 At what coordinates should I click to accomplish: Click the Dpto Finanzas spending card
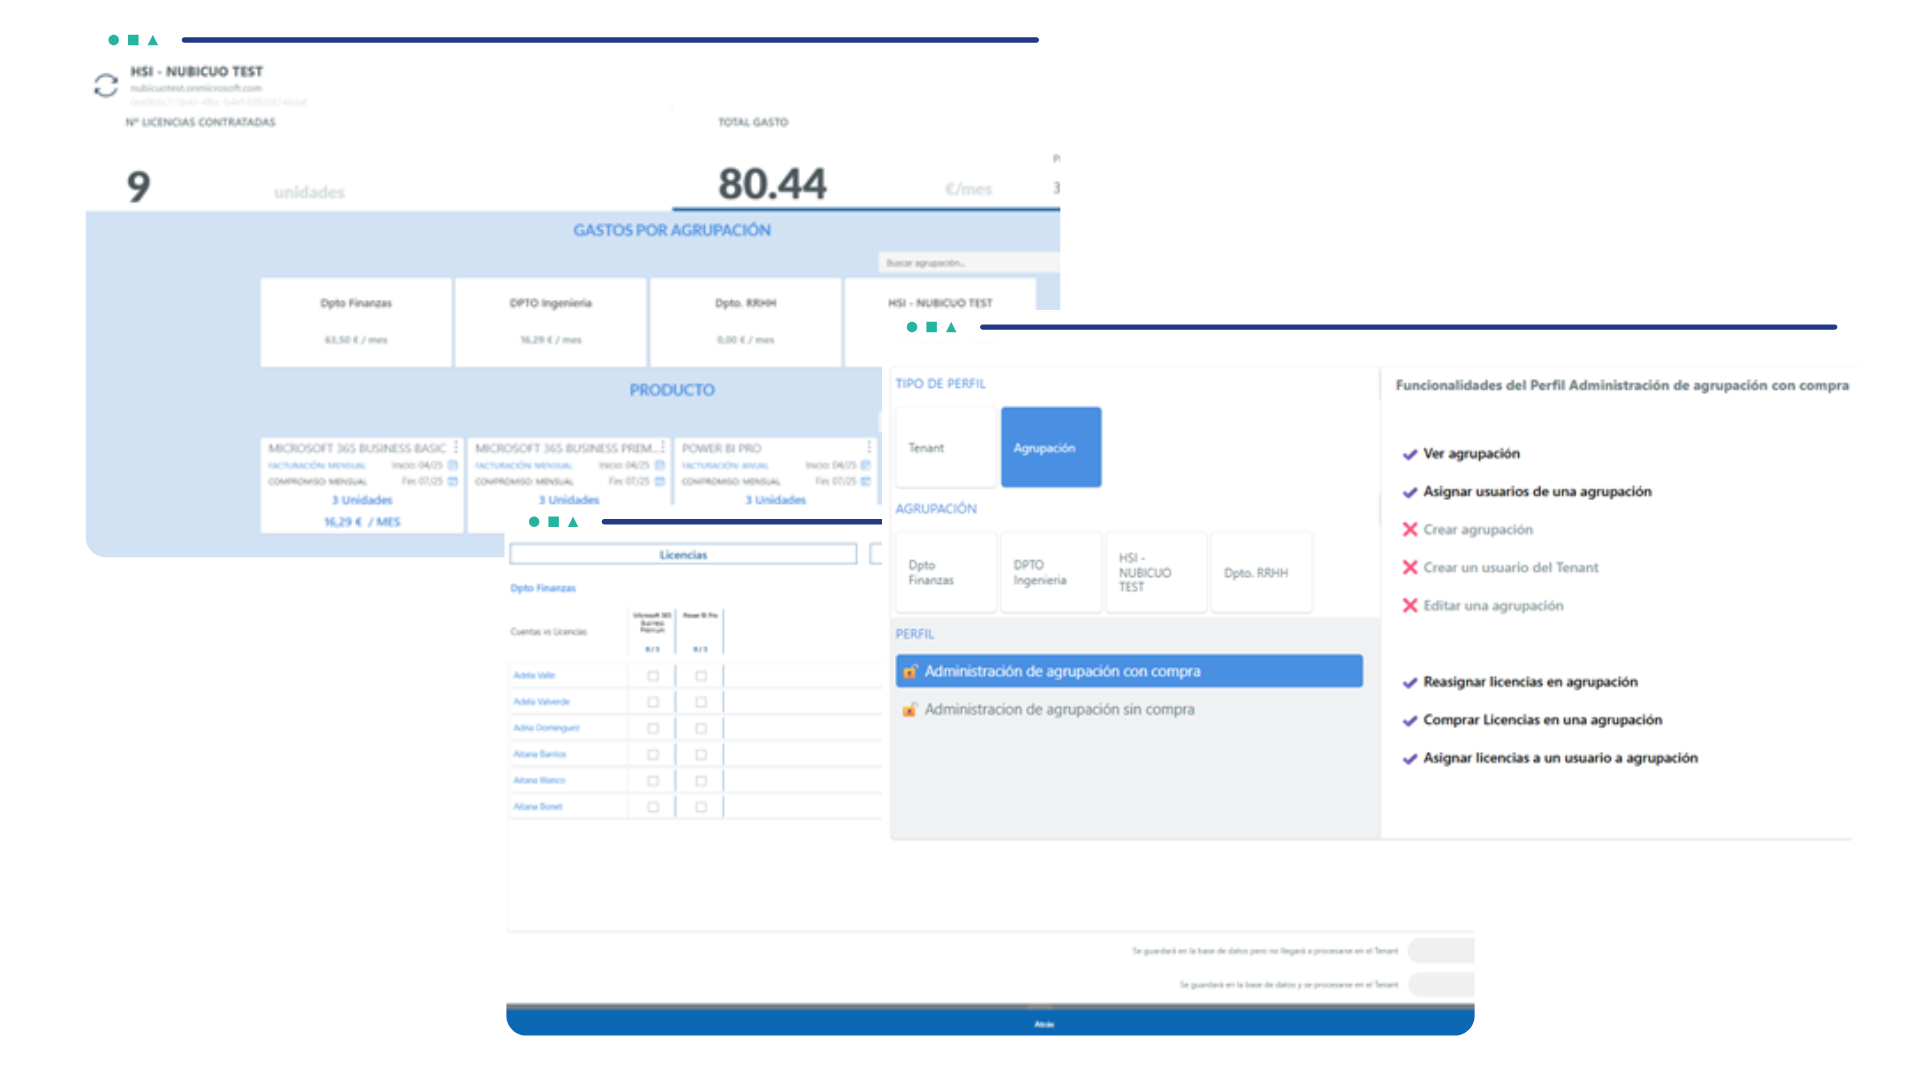tap(355, 321)
